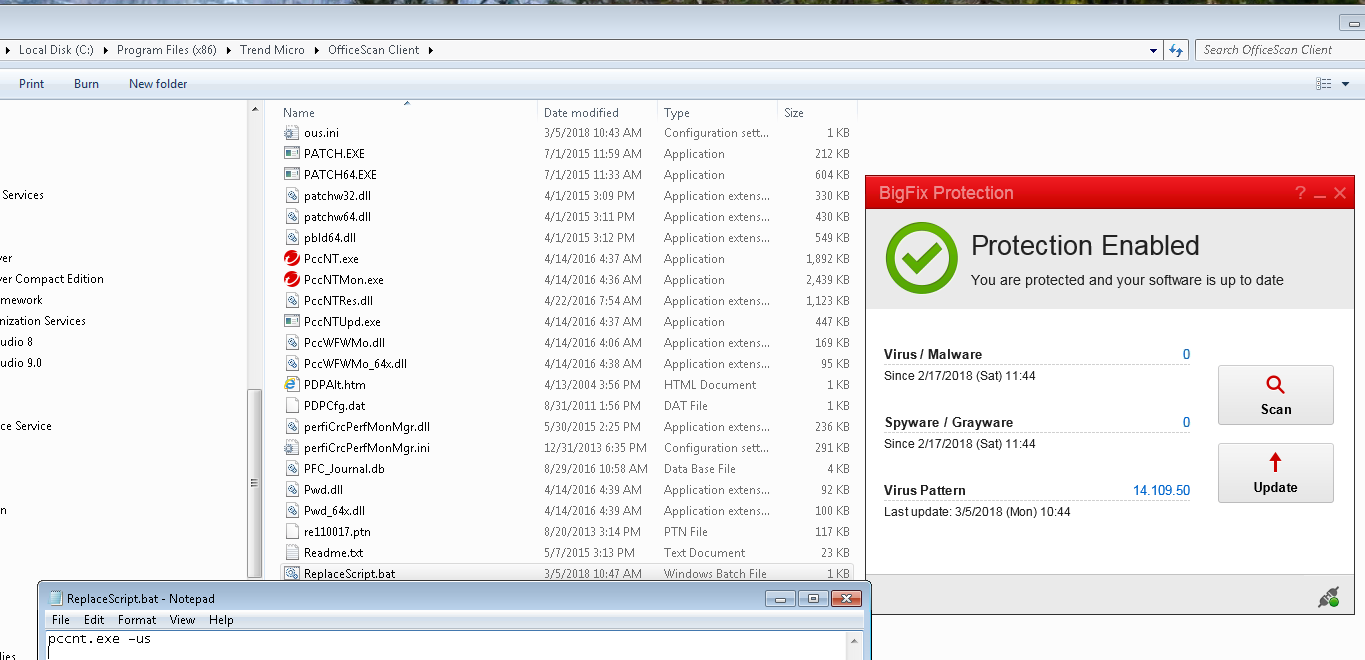Screen dimensions: 1365x660
Task: Expand chevron after Local Disk (C:) breadcrumb
Action: click(x=104, y=50)
